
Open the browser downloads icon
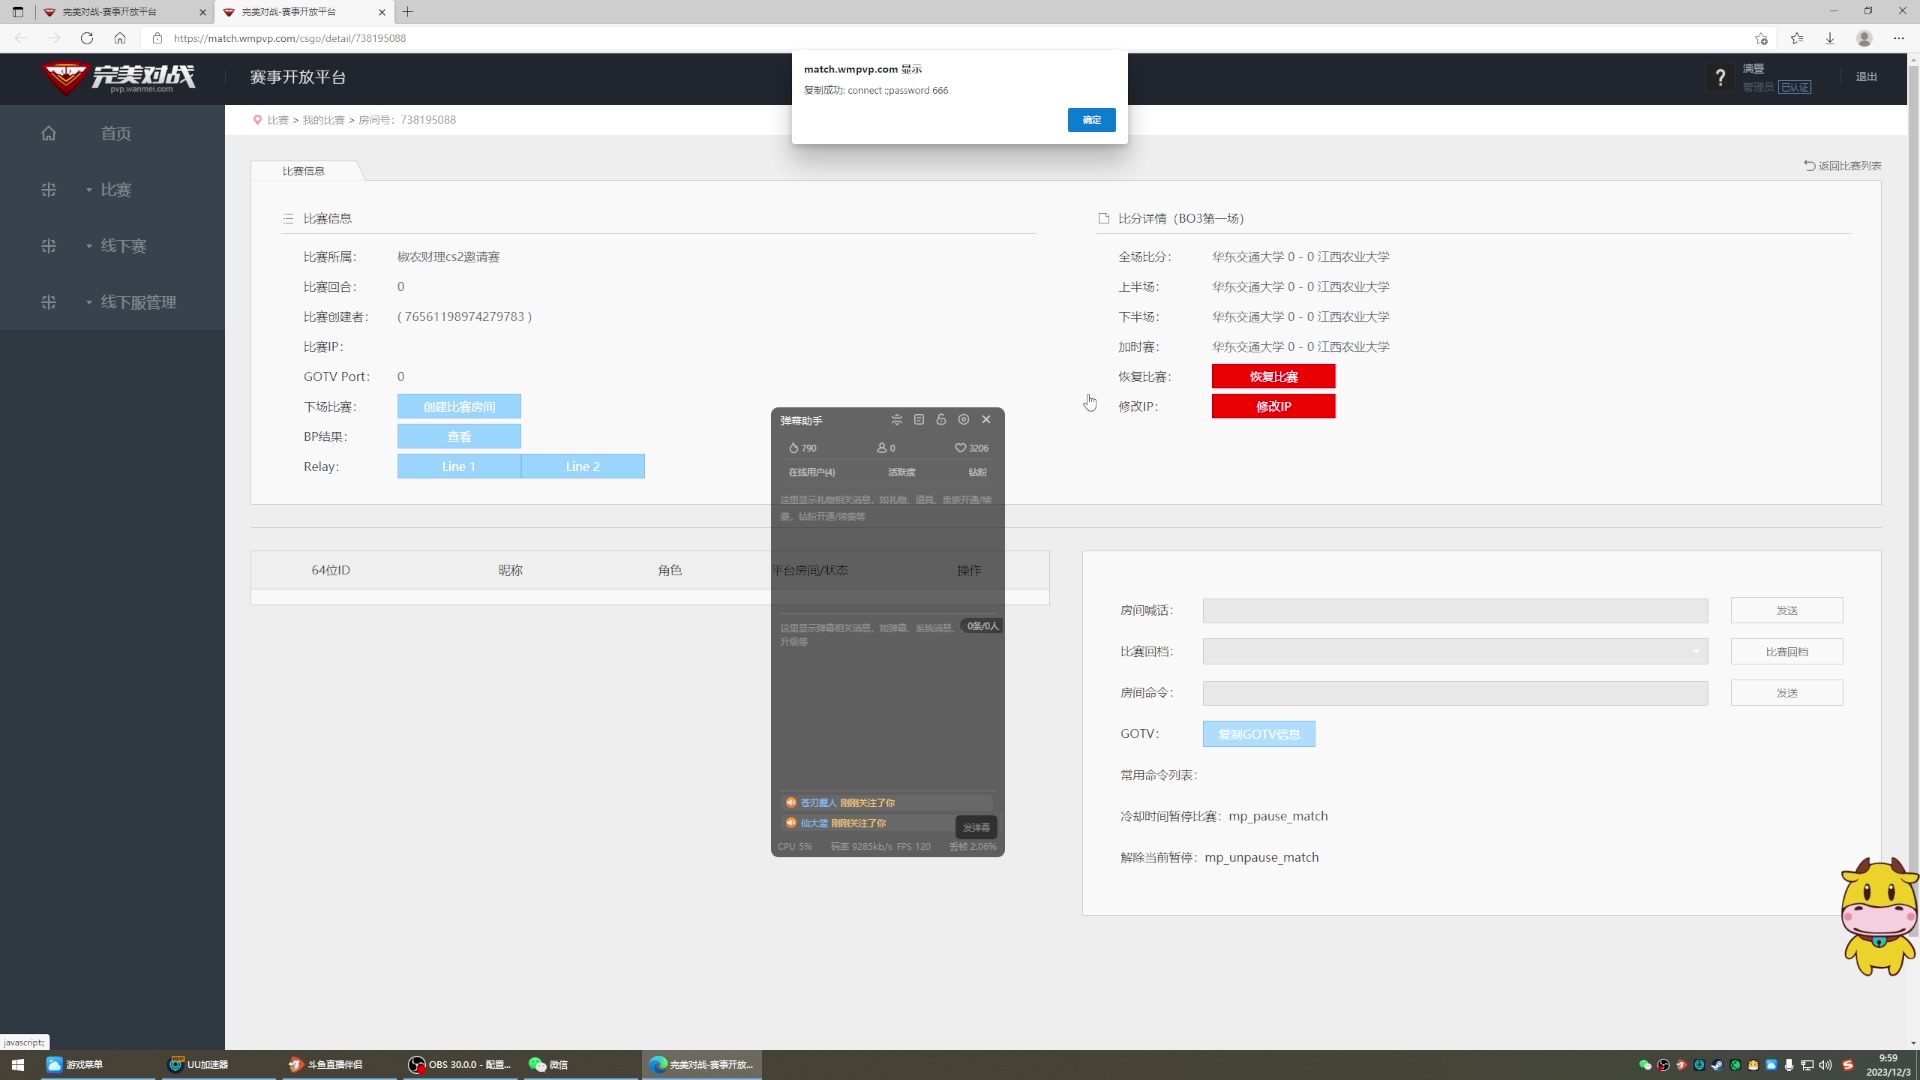coord(1830,38)
